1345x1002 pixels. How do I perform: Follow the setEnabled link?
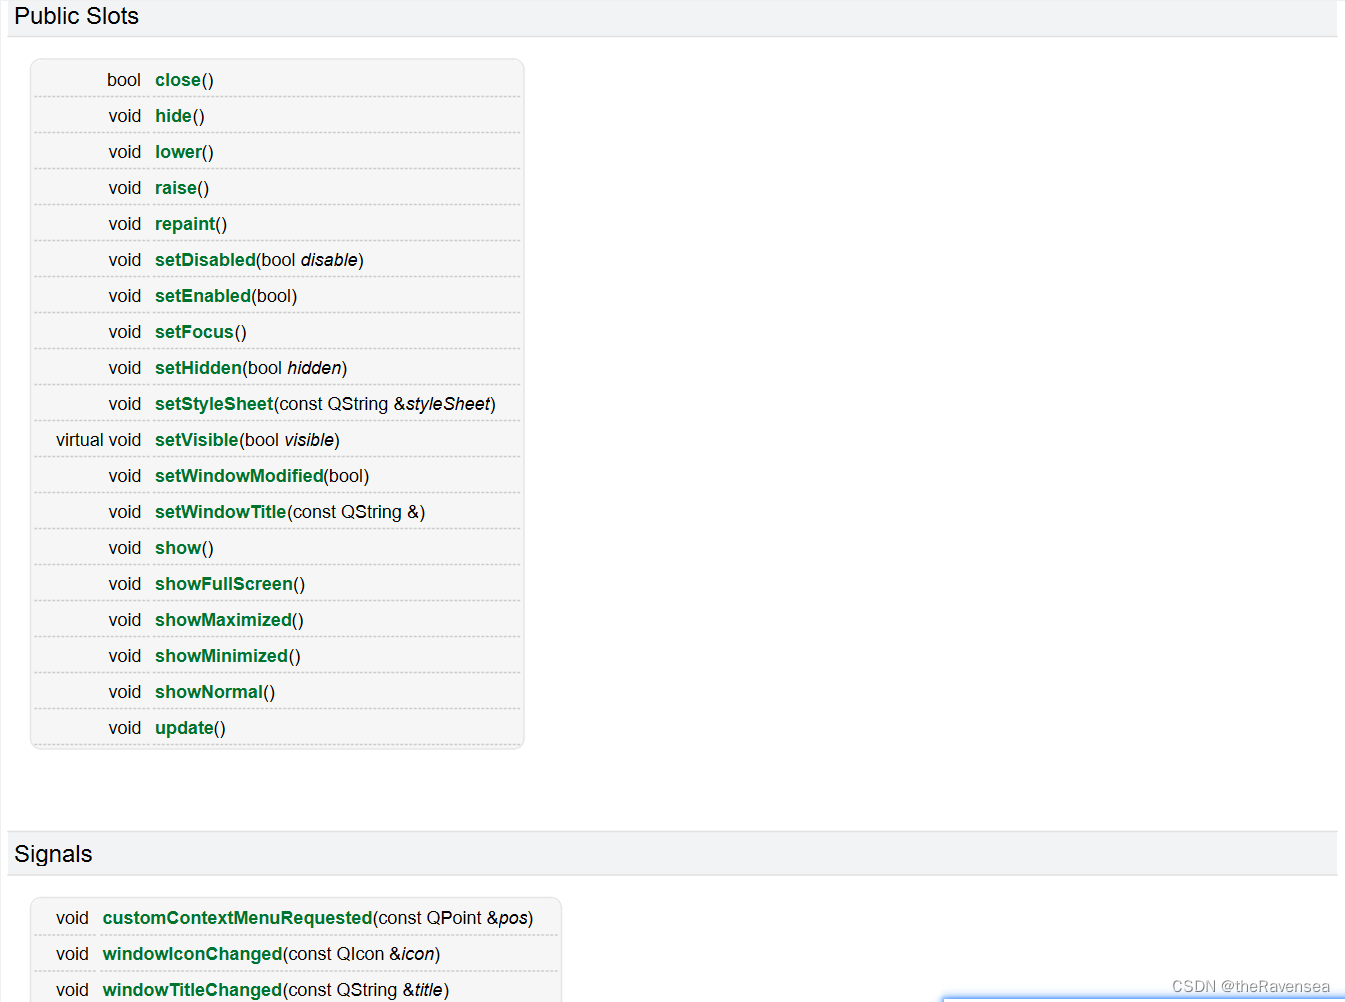203,296
